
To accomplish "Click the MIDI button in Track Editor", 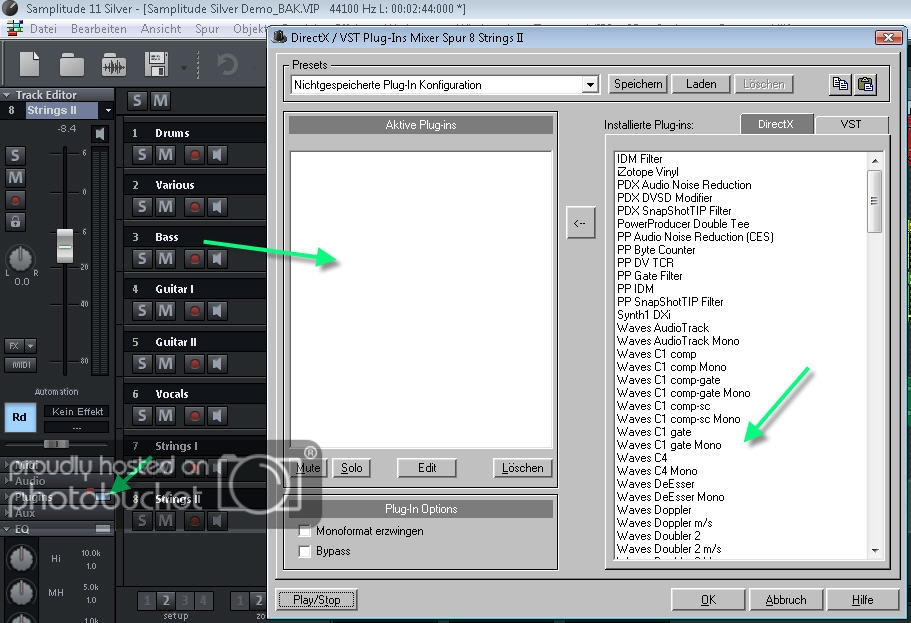I will click(x=21, y=365).
